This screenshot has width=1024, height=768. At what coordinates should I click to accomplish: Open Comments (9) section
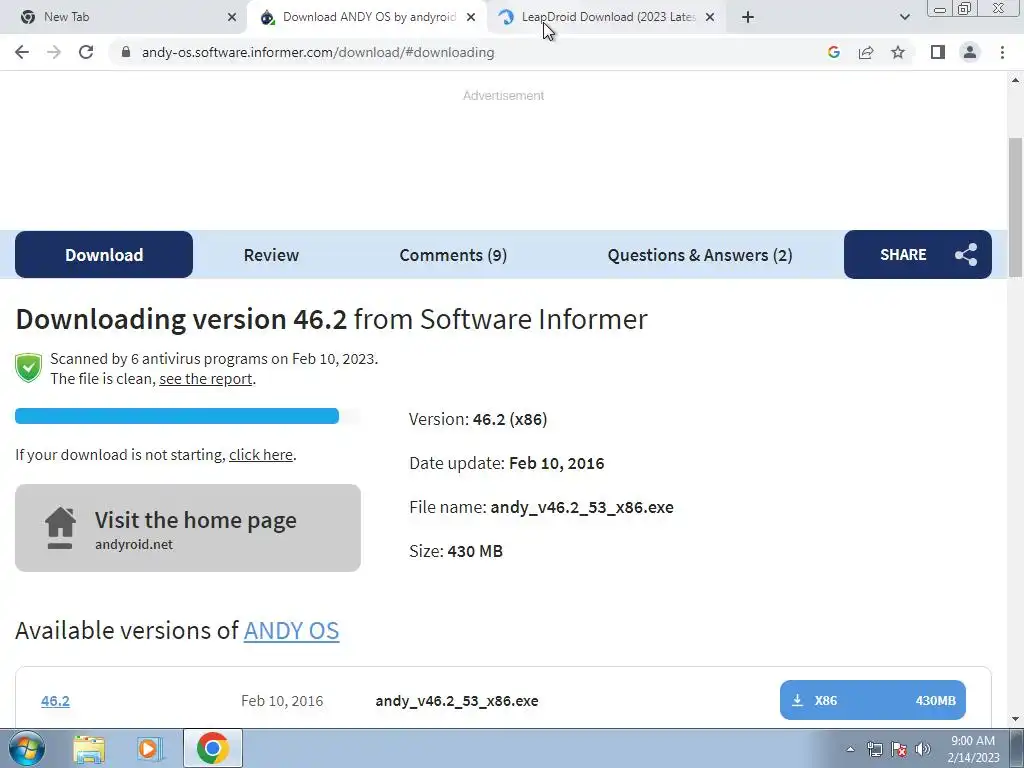click(x=453, y=255)
